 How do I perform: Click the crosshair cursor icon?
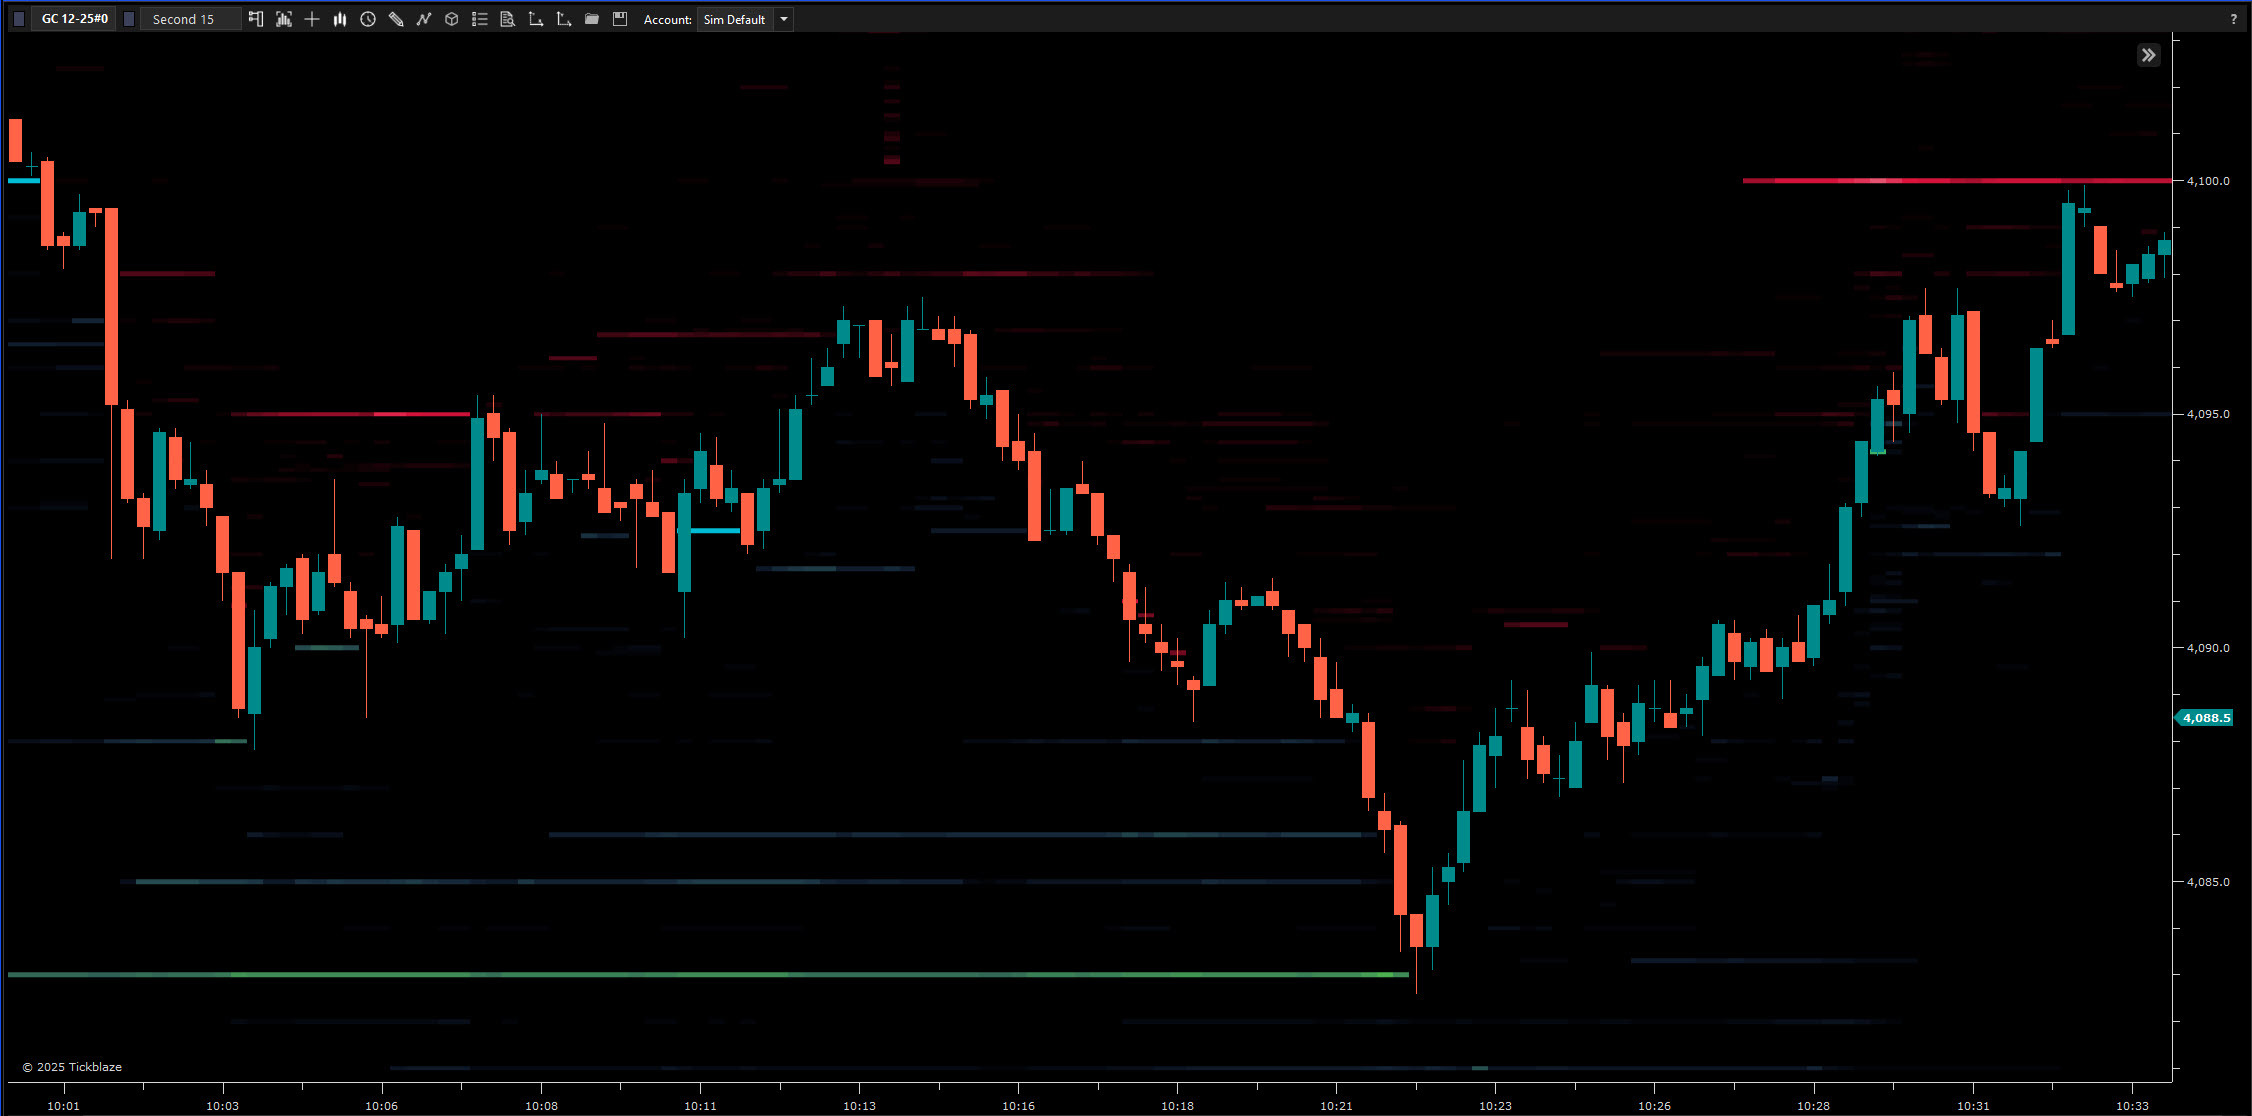pyautogui.click(x=312, y=19)
